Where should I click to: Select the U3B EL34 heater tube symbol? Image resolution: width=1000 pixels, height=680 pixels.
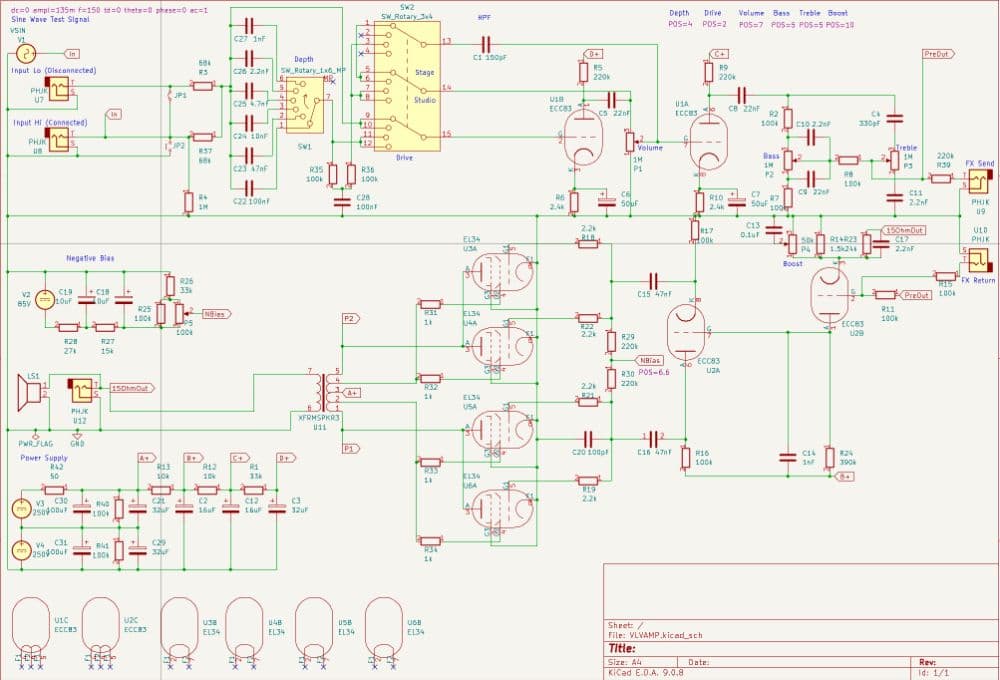pyautogui.click(x=180, y=625)
